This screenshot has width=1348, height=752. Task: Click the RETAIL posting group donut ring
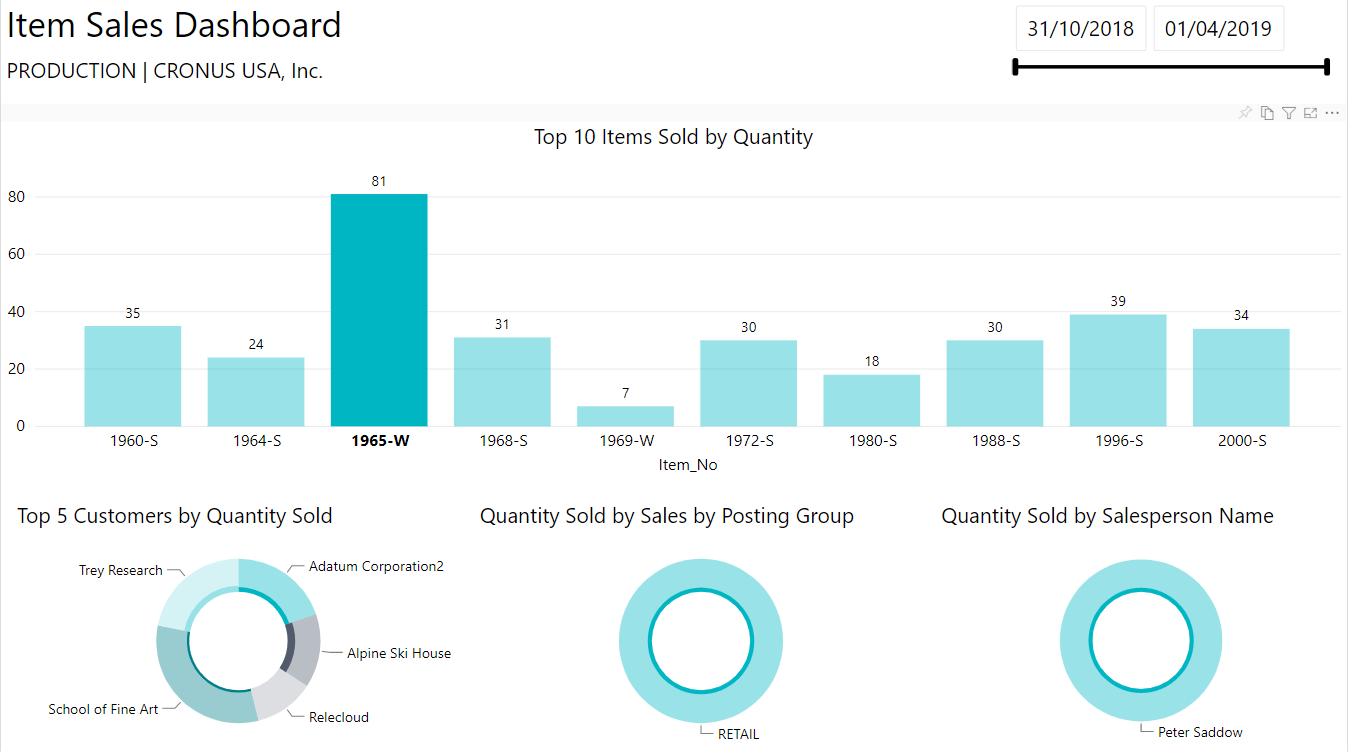tap(634, 641)
